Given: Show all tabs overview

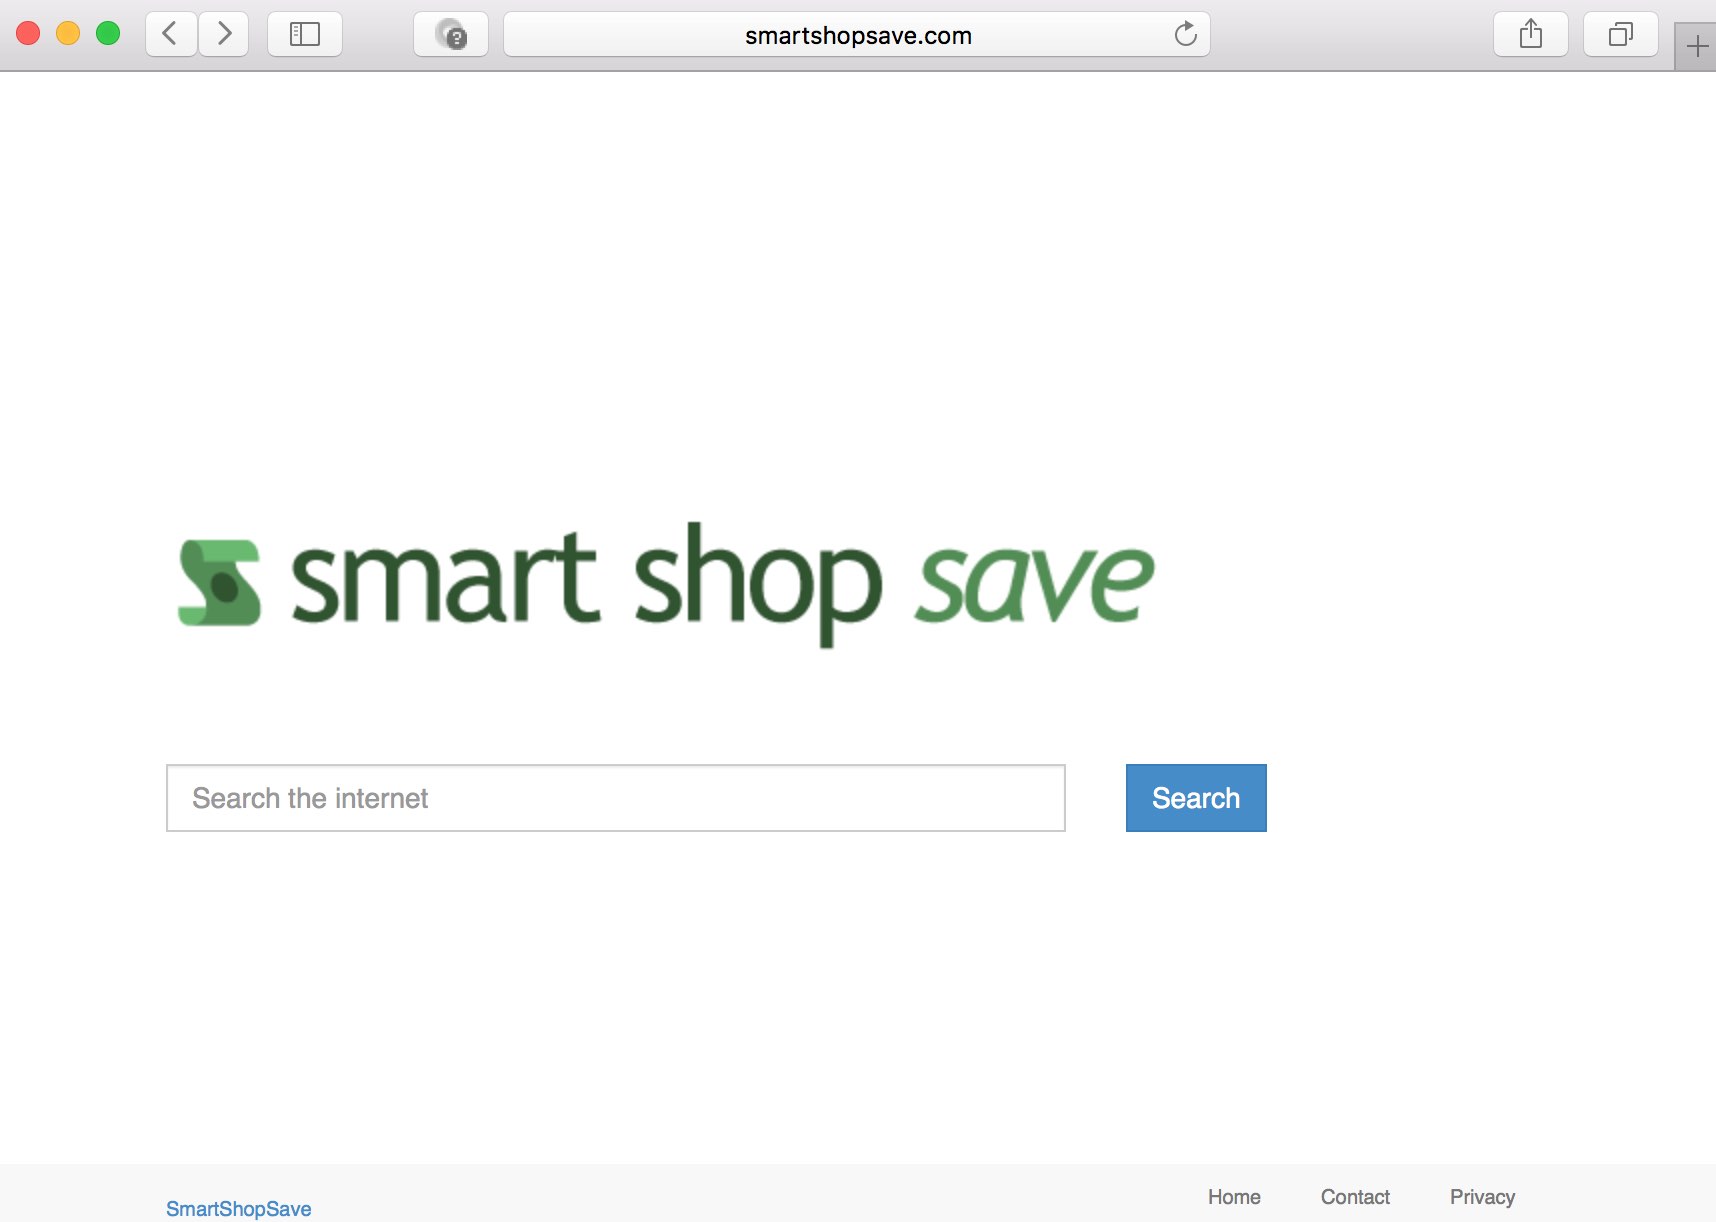Looking at the screenshot, I should click(x=1620, y=35).
